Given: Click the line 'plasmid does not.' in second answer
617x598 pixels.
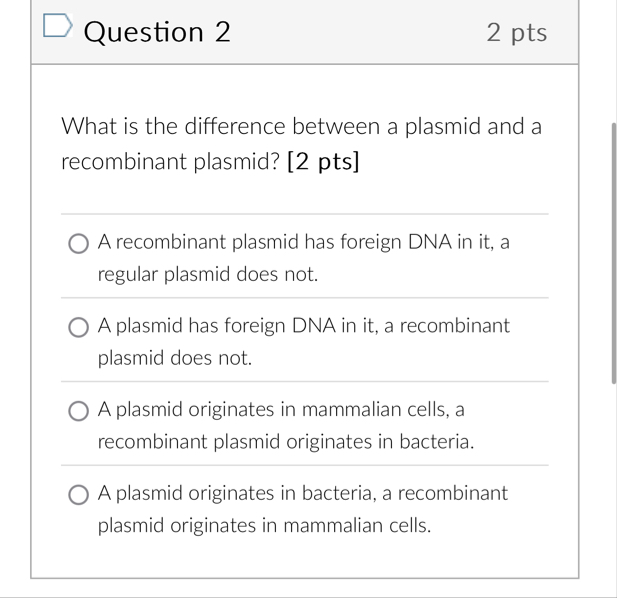Looking at the screenshot, I should (x=175, y=358).
